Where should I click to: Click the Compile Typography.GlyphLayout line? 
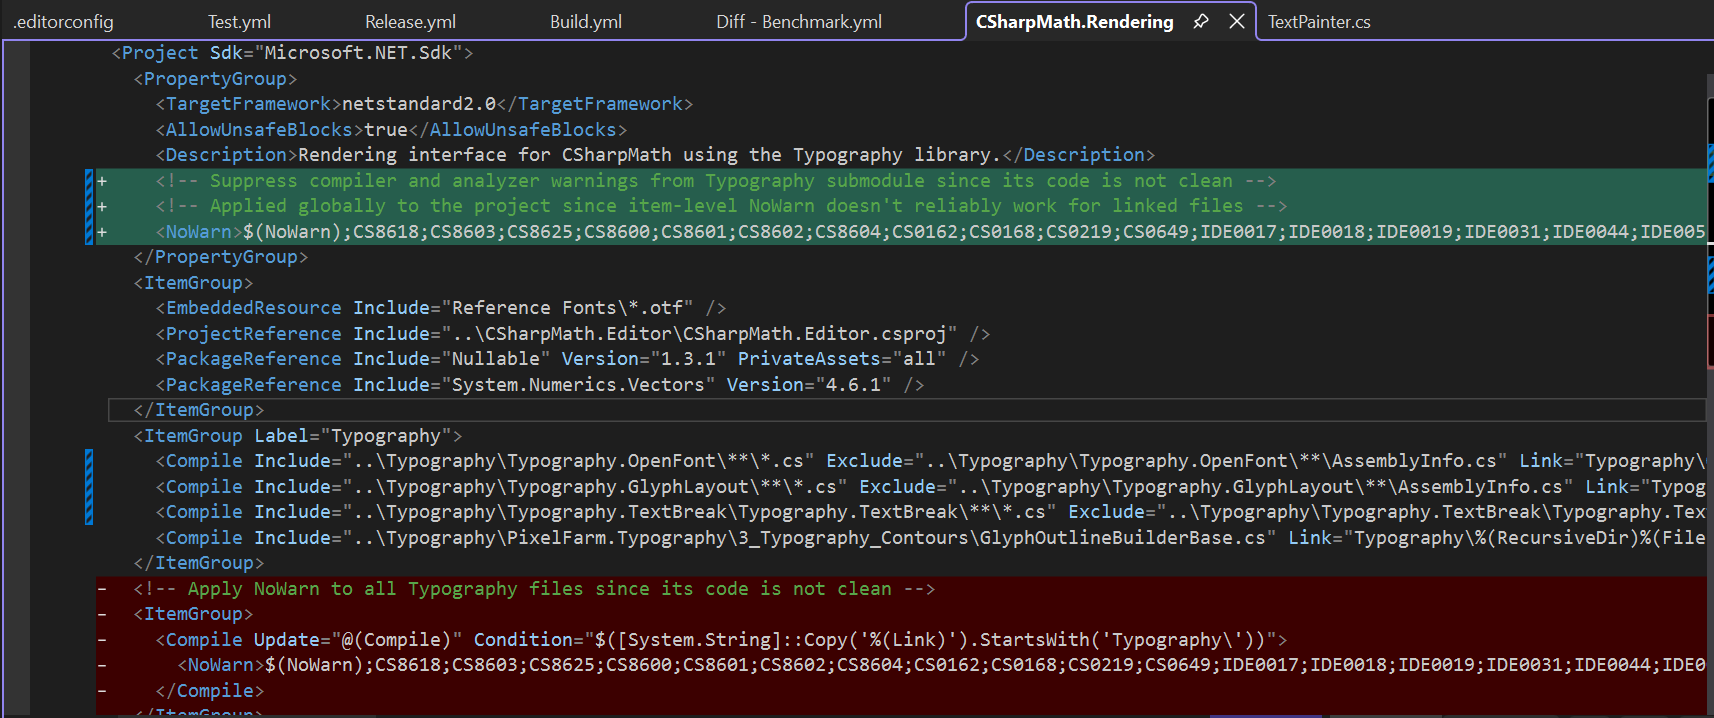pyautogui.click(x=930, y=487)
